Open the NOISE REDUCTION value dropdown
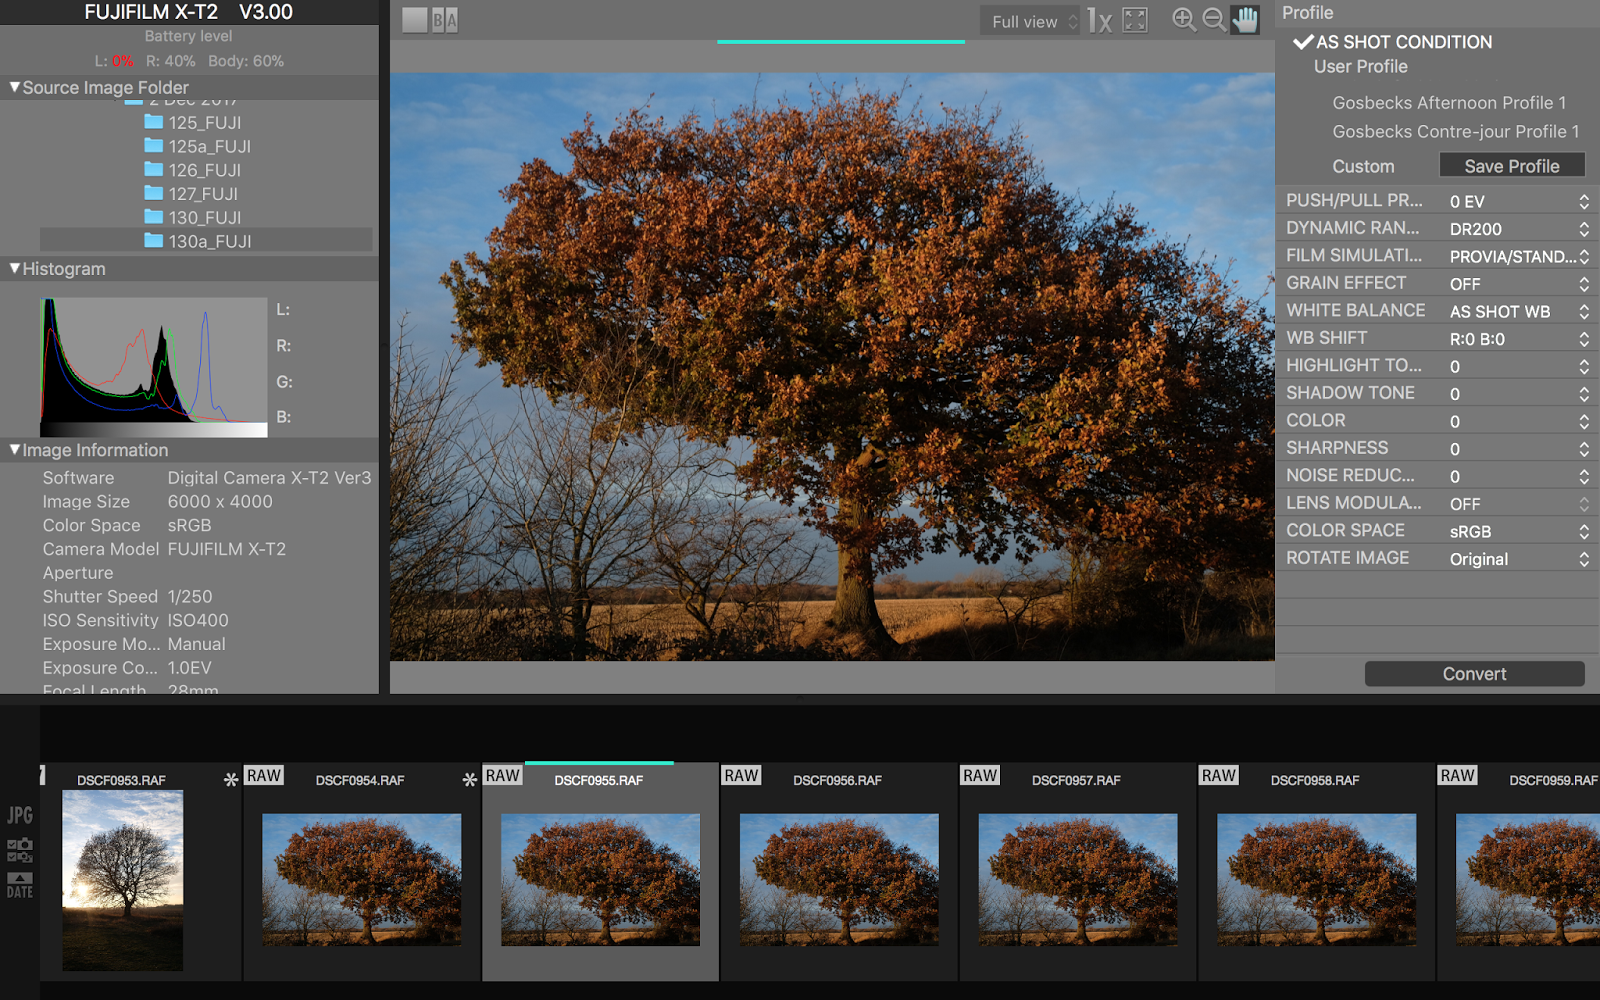Viewport: 1600px width, 1000px height. (1518, 476)
